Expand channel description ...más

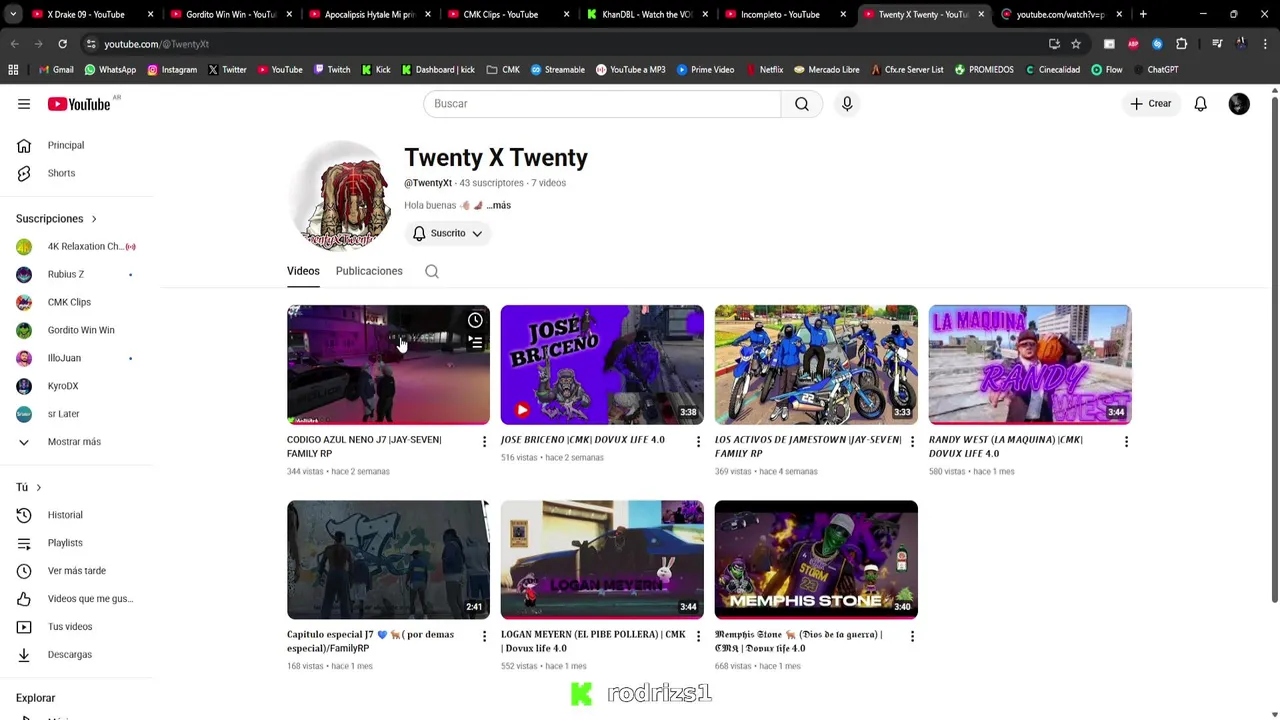[x=498, y=205]
